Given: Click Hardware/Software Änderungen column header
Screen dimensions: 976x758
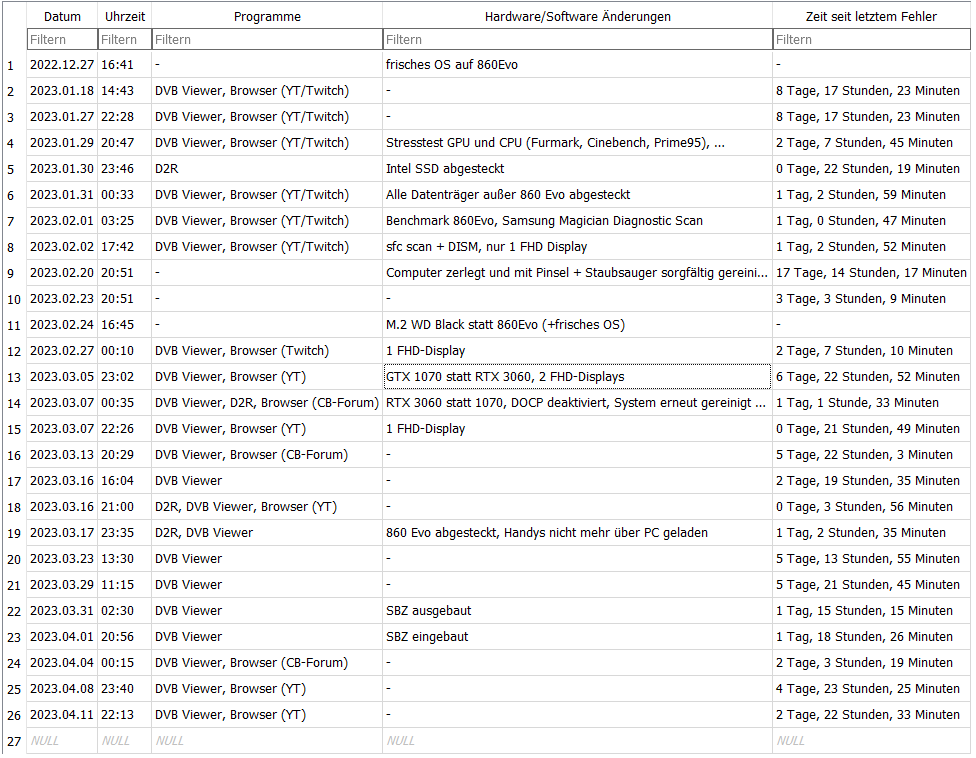Looking at the screenshot, I should [578, 16].
